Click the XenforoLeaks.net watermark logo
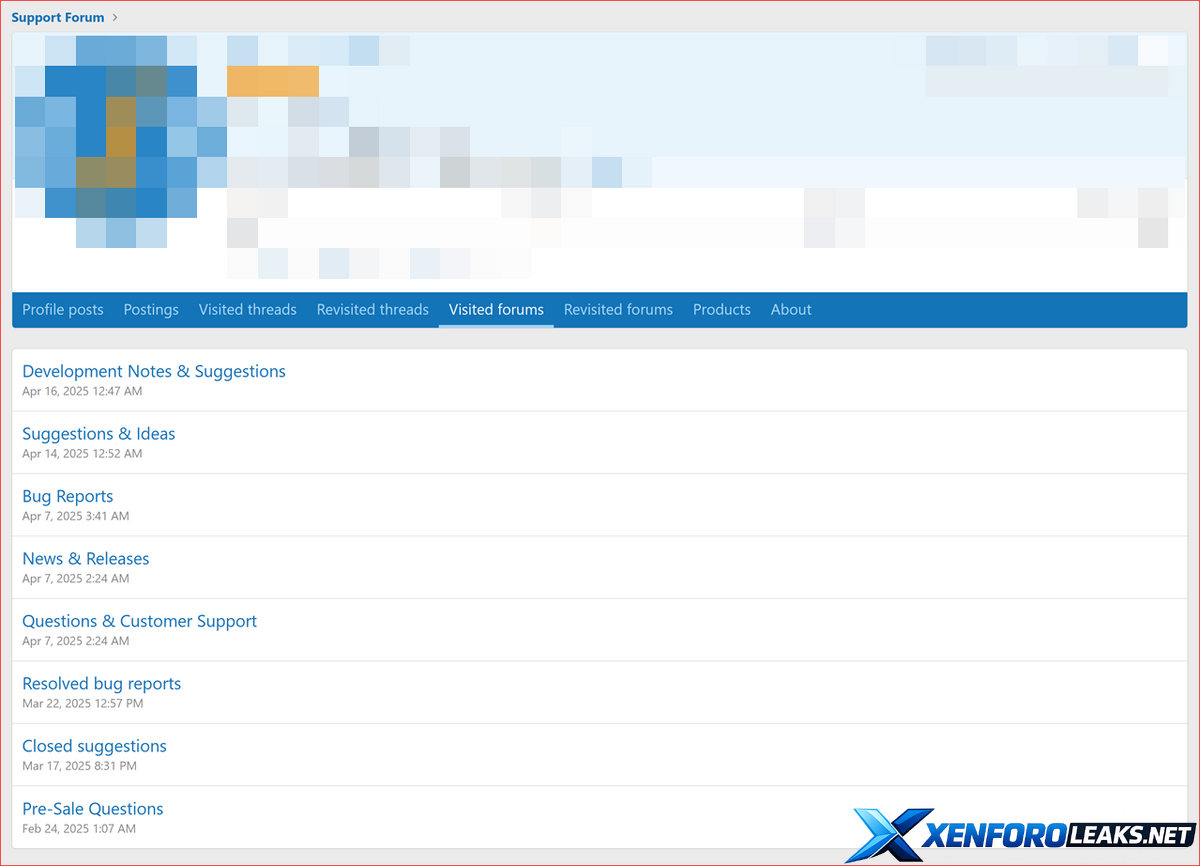Image resolution: width=1200 pixels, height=866 pixels. pyautogui.click(x=1020, y=835)
